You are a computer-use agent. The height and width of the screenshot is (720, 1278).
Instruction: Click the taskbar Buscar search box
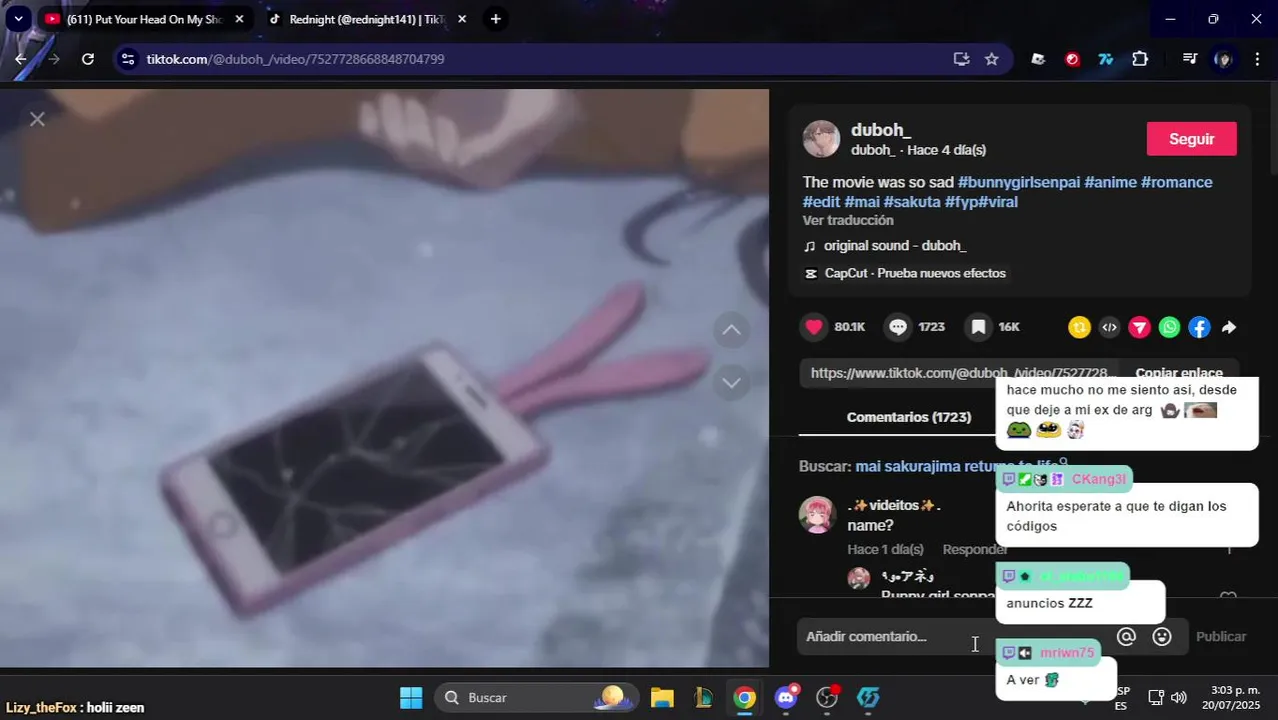click(536, 697)
